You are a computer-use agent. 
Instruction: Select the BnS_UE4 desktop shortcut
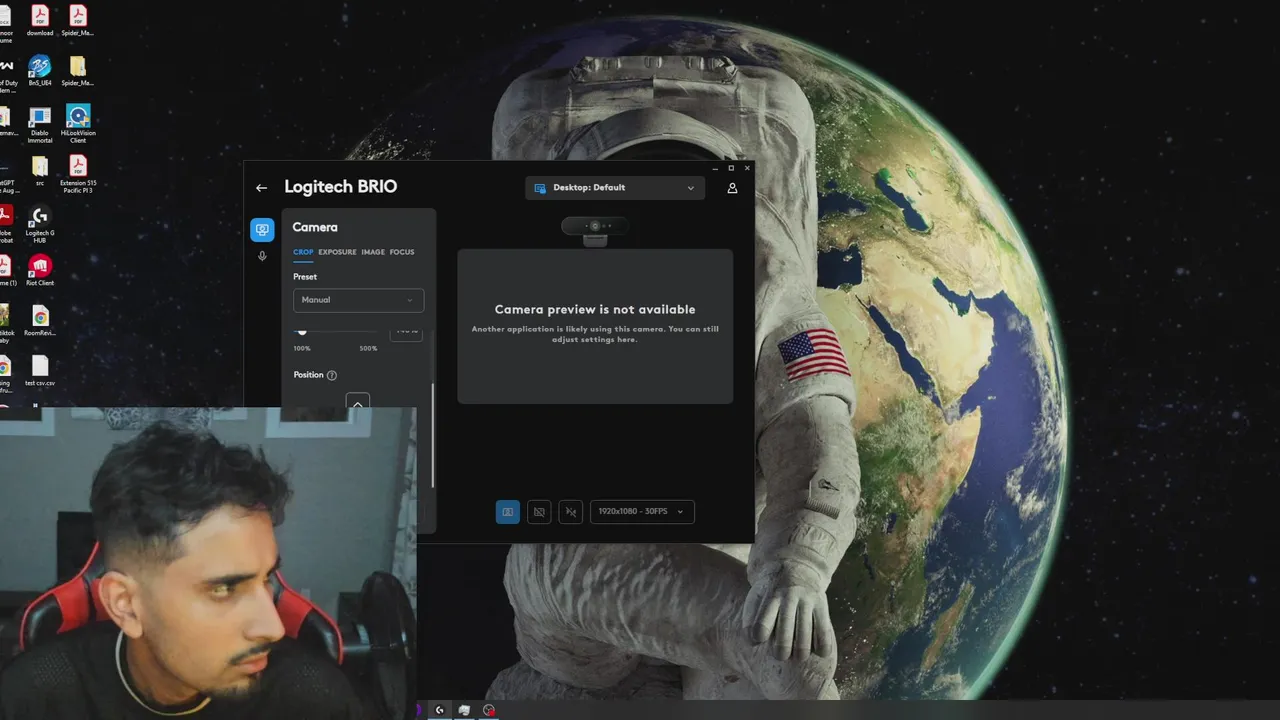pos(40,71)
